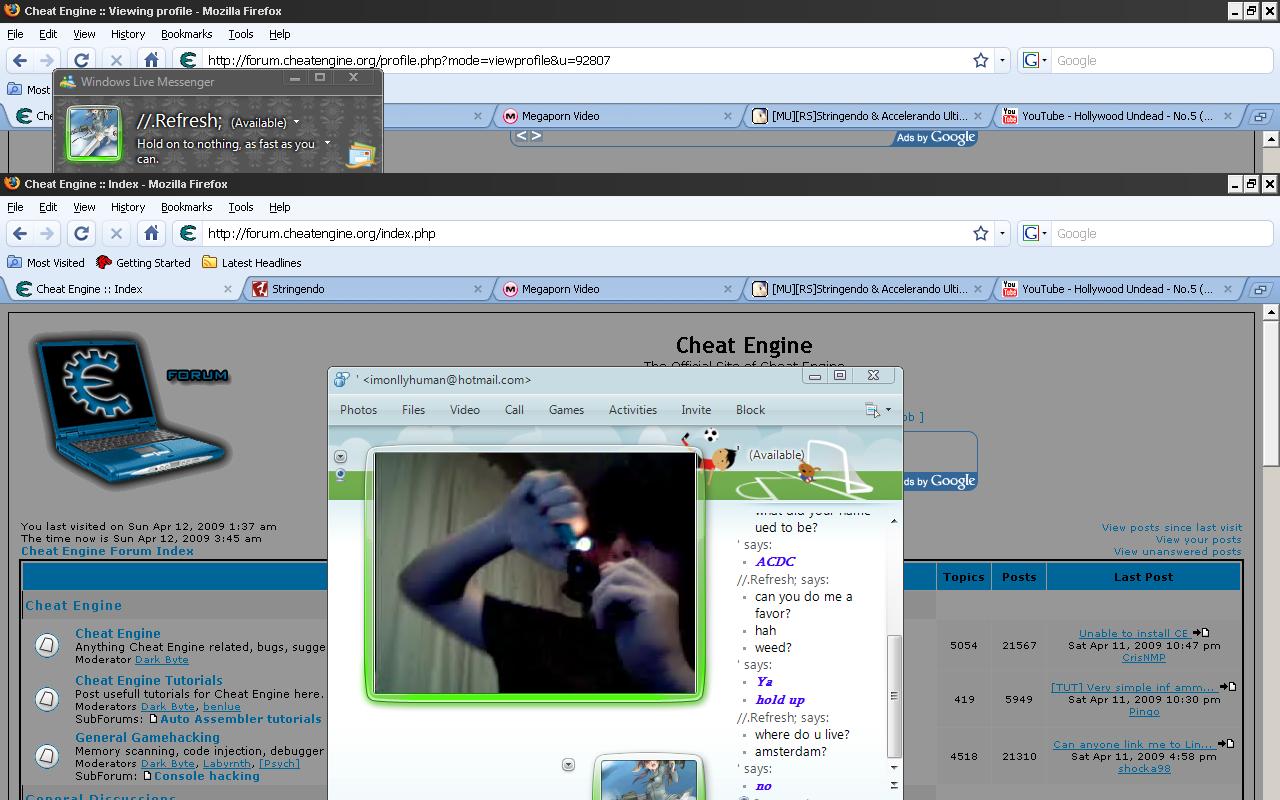Close the YouTube tab in the Index window
Screen dimensions: 1280x800
tap(1227, 289)
